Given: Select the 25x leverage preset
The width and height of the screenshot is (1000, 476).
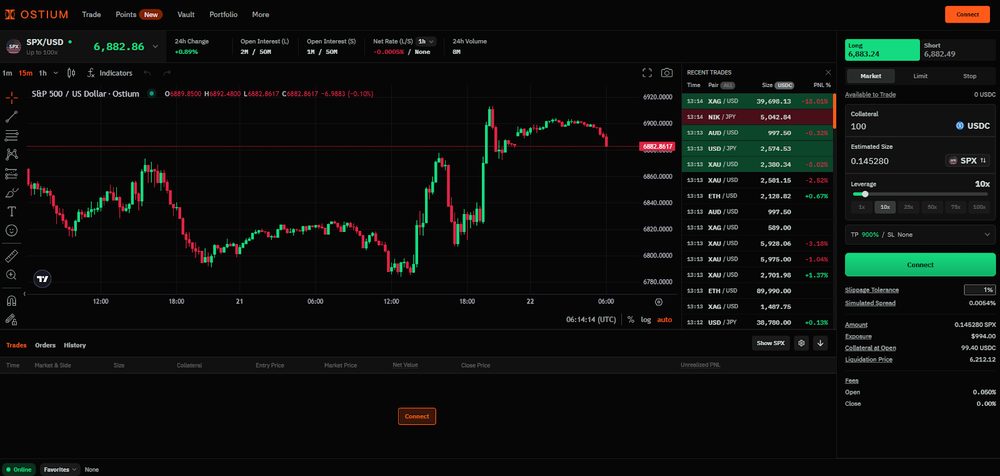Looking at the screenshot, I should click(x=909, y=207).
